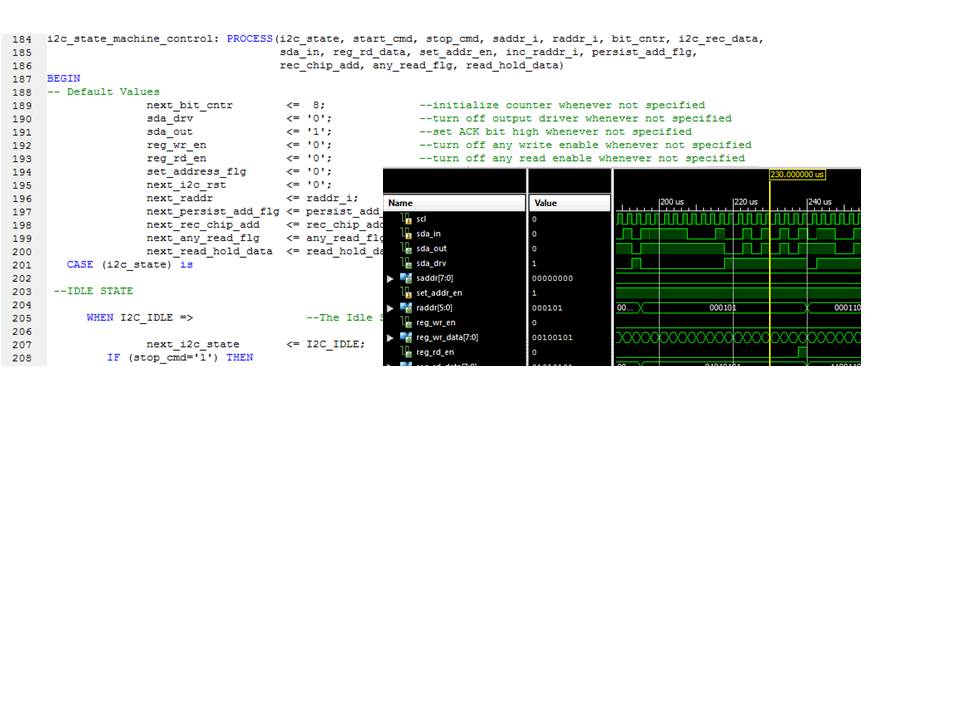
Task: Click the scl signal icon
Action: click(406, 219)
